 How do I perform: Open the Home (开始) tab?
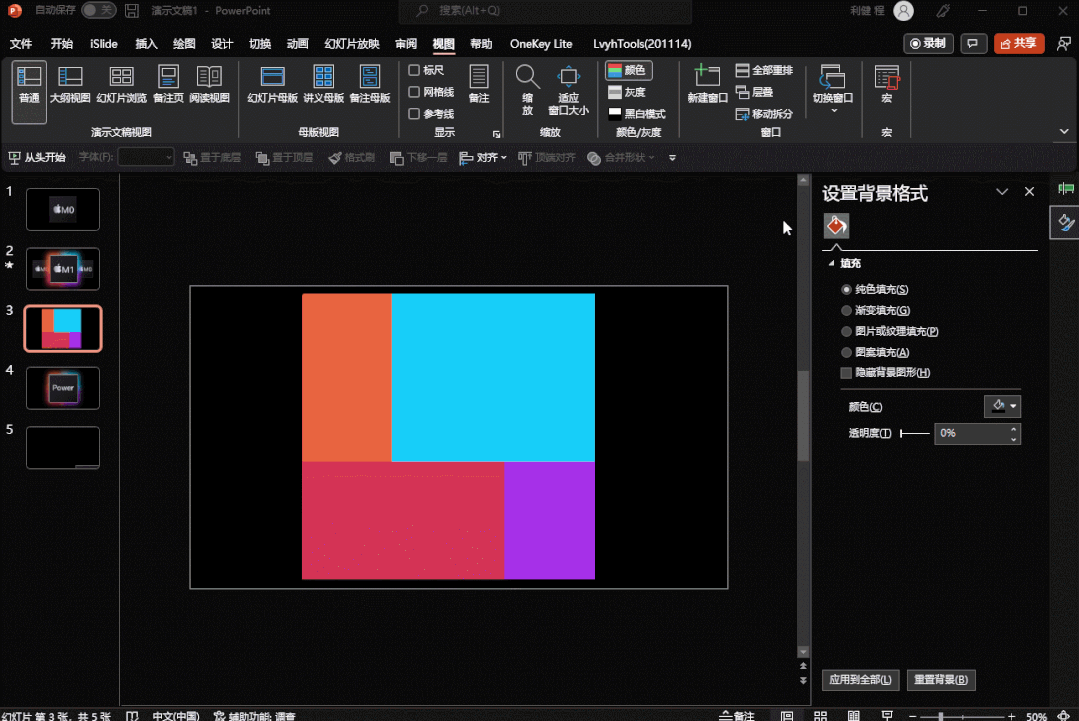coord(61,43)
